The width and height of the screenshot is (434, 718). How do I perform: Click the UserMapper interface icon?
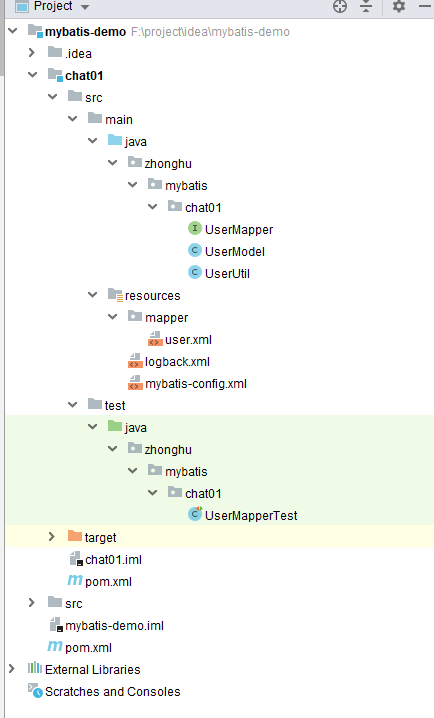tap(195, 228)
